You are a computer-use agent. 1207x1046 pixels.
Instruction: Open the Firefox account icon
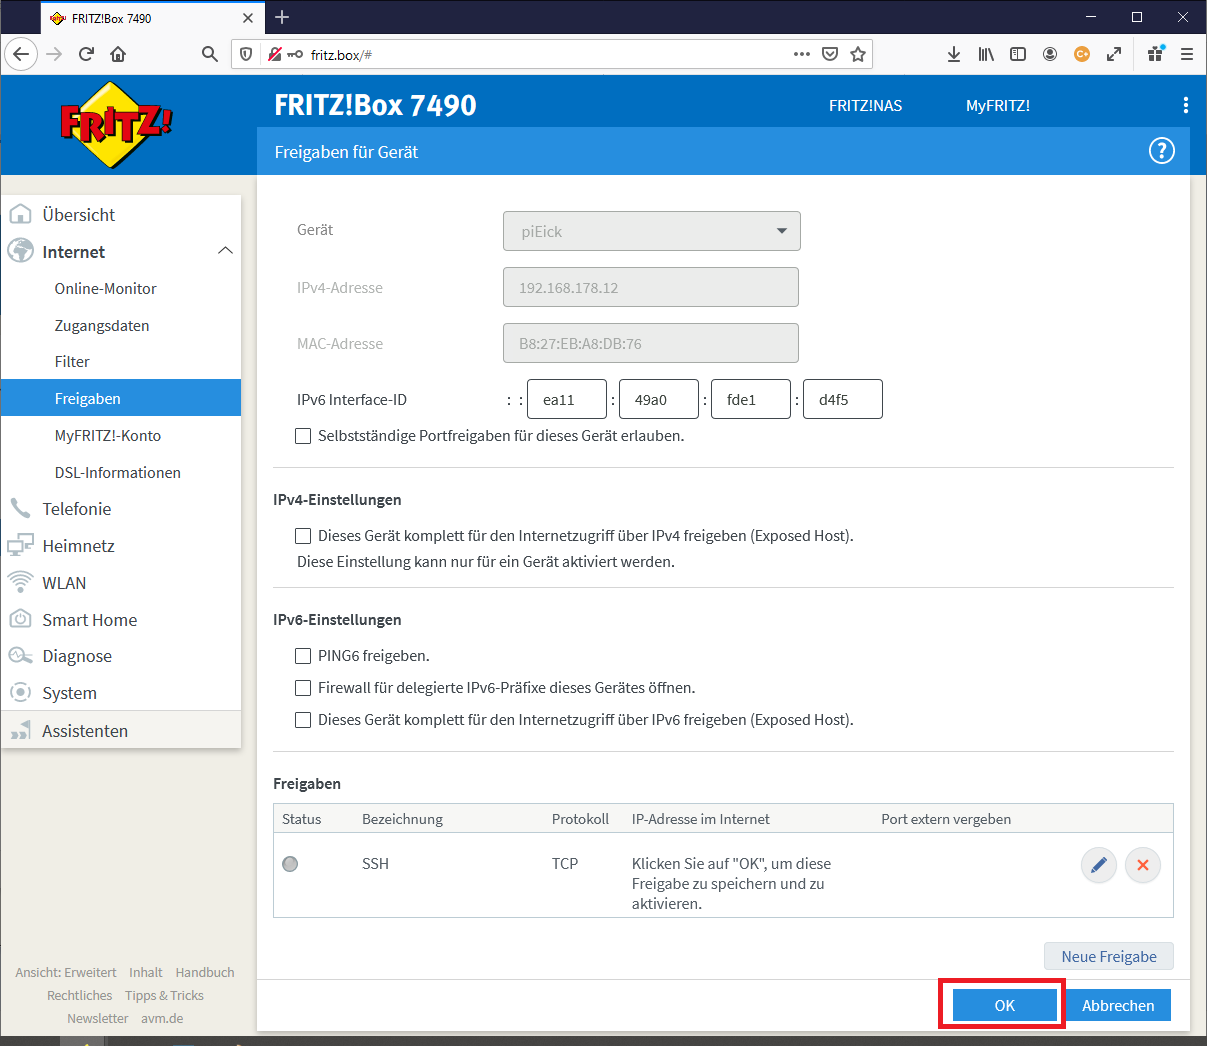pyautogui.click(x=1050, y=54)
